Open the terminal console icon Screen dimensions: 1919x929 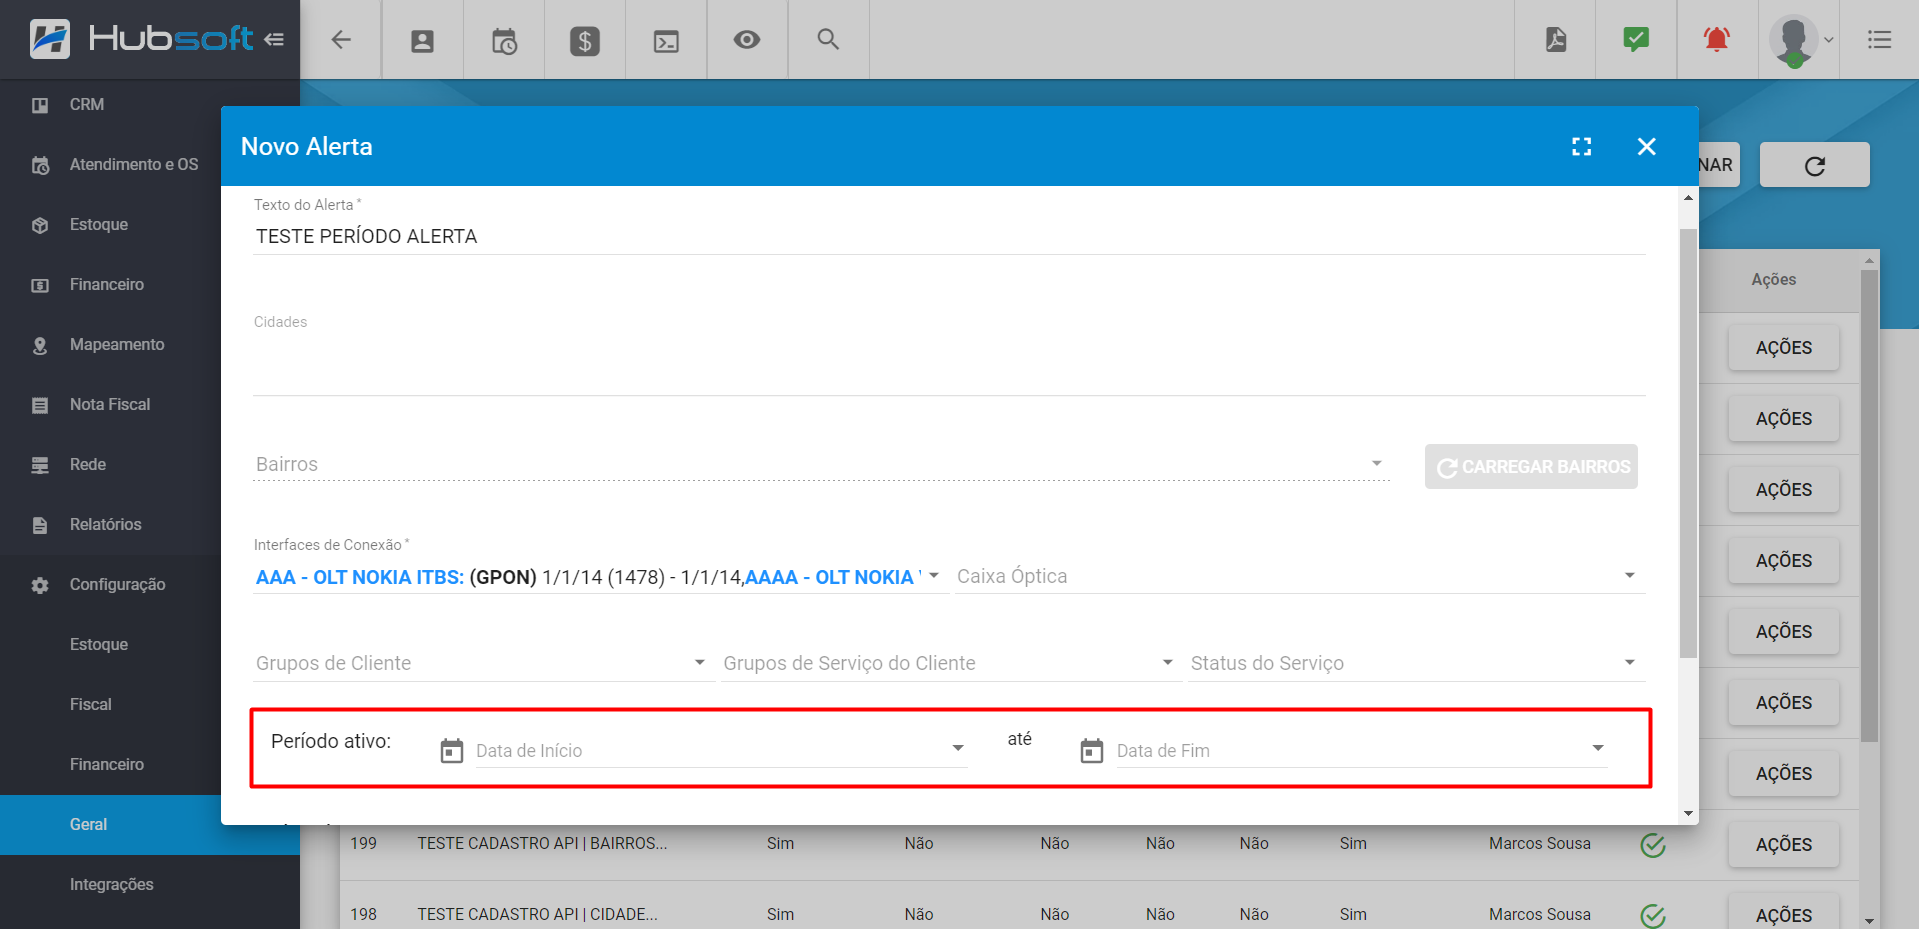click(666, 40)
